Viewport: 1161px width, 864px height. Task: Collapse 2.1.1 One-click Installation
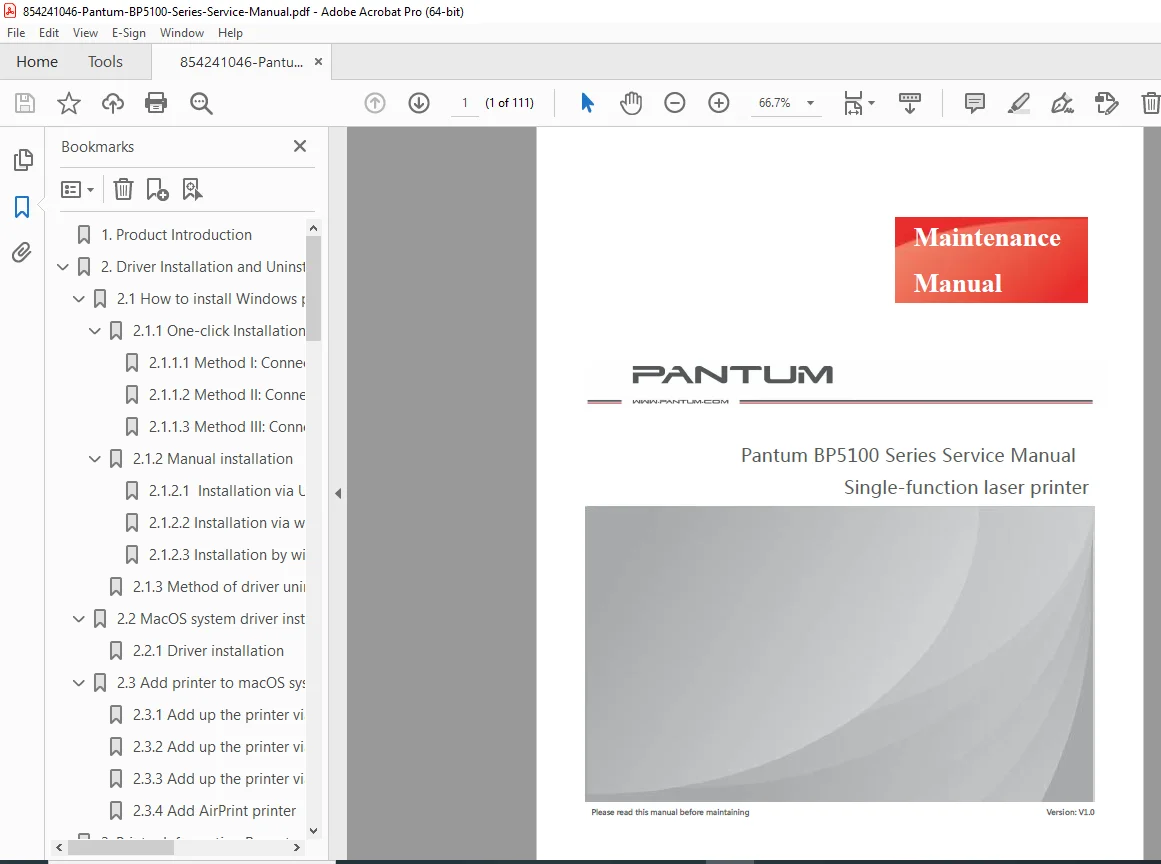click(x=95, y=331)
